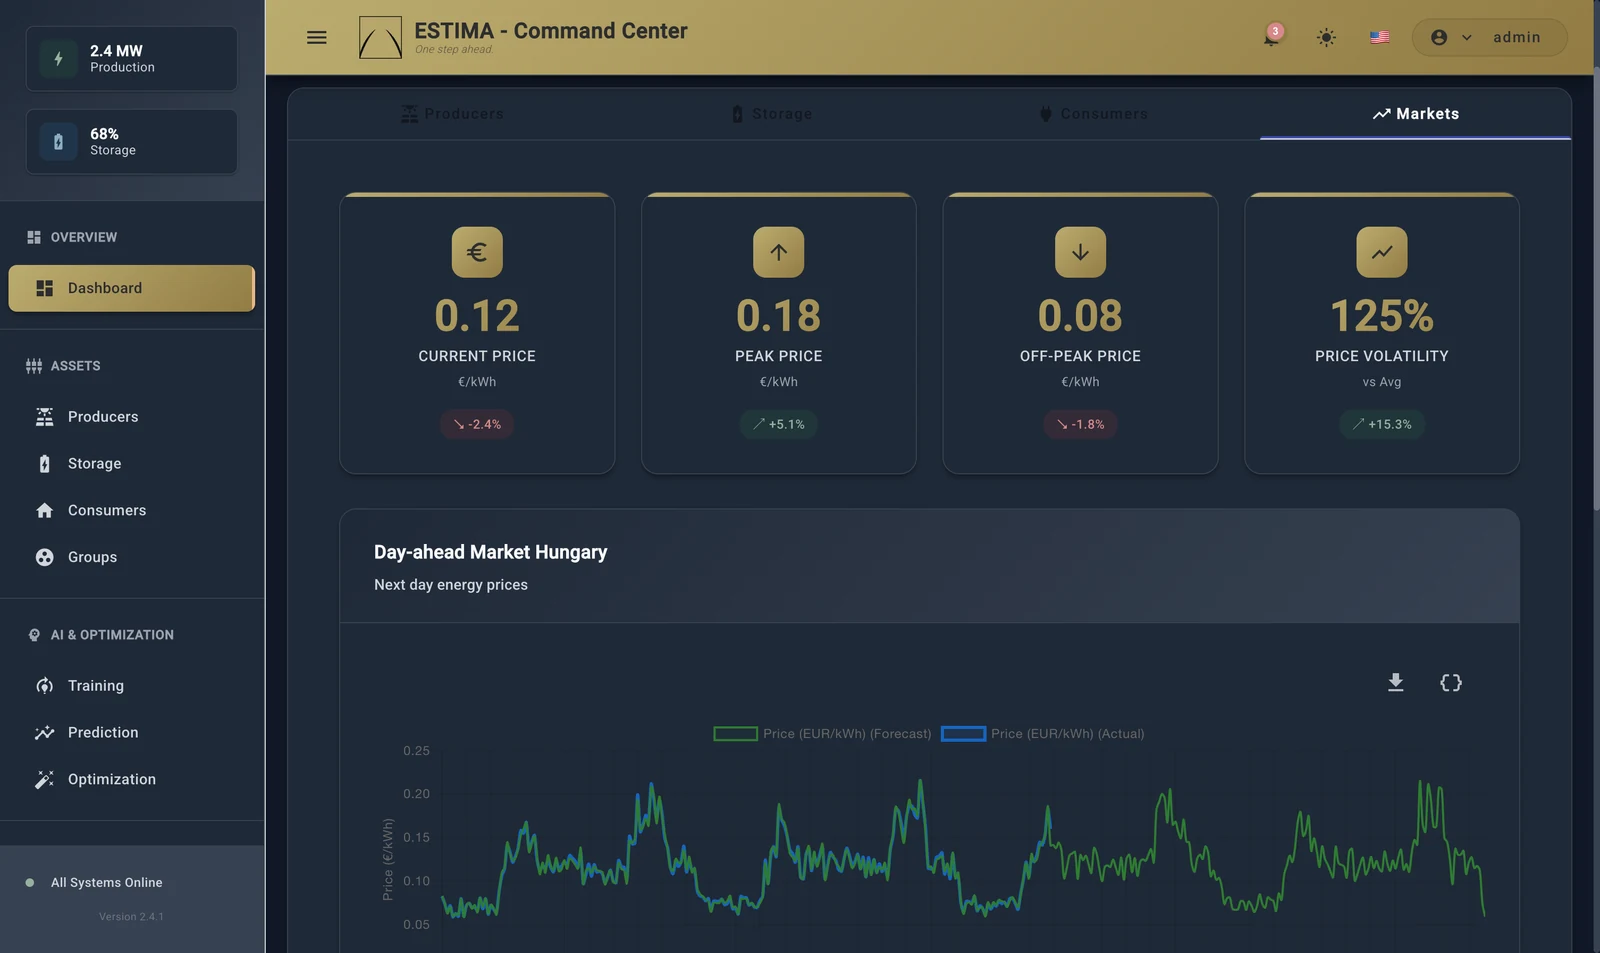The image size is (1600, 953).
Task: Open Producers in the sidebar
Action: coord(132,417)
